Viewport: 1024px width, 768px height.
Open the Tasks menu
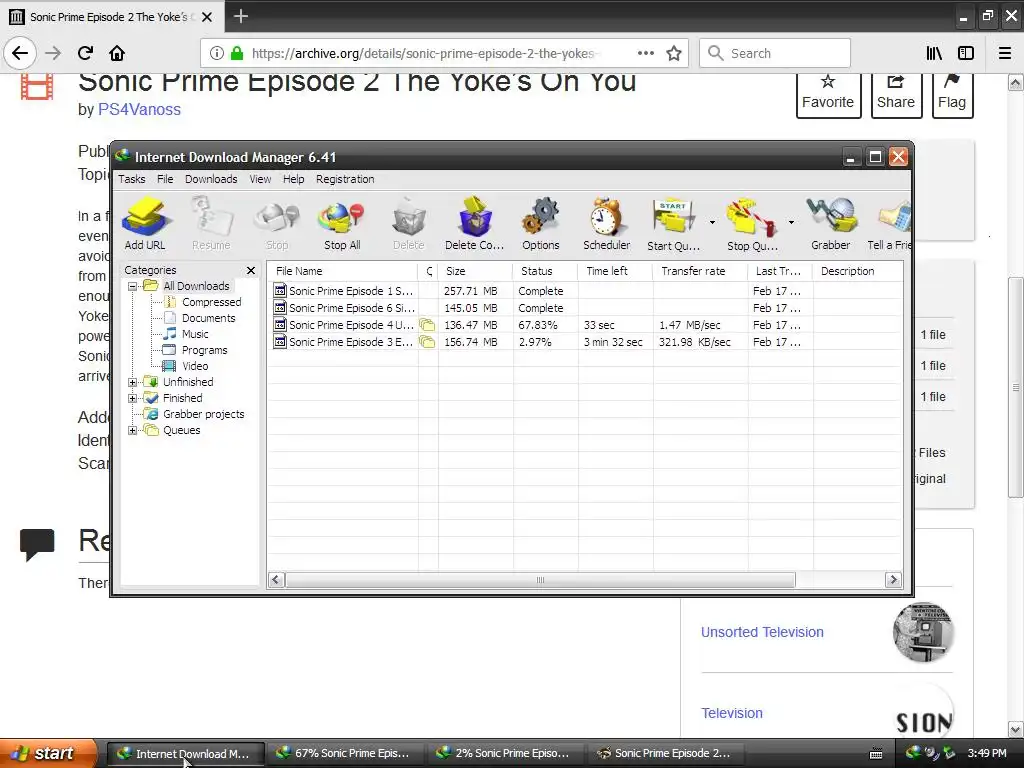tap(131, 179)
